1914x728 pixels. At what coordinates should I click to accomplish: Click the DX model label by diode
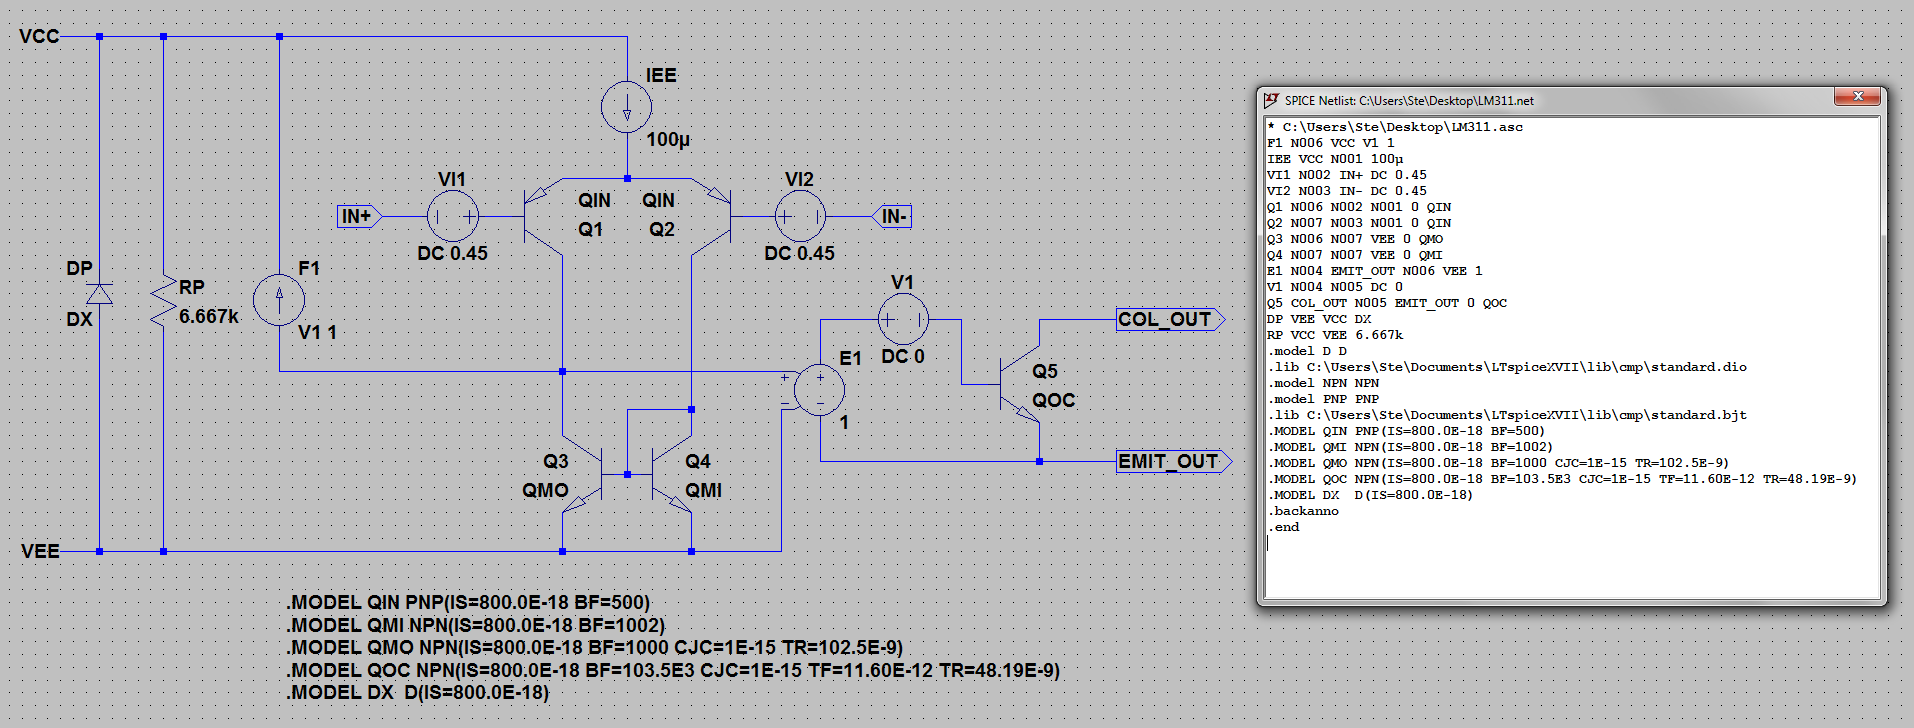(x=79, y=319)
